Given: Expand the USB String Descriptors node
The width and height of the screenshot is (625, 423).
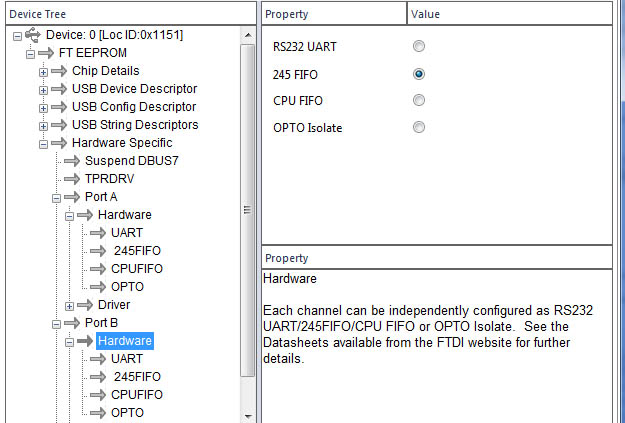Looking at the screenshot, I should click(x=43, y=126).
